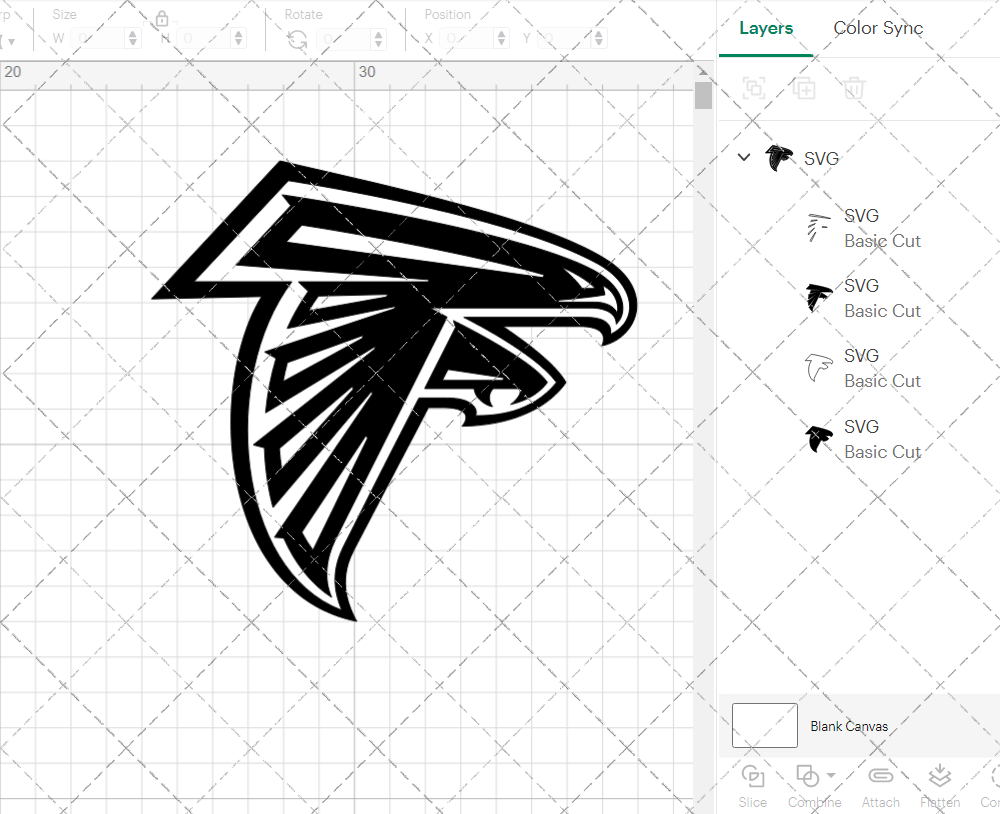Click the Group icon in Layers panel
This screenshot has height=814, width=1000.
coord(753,88)
